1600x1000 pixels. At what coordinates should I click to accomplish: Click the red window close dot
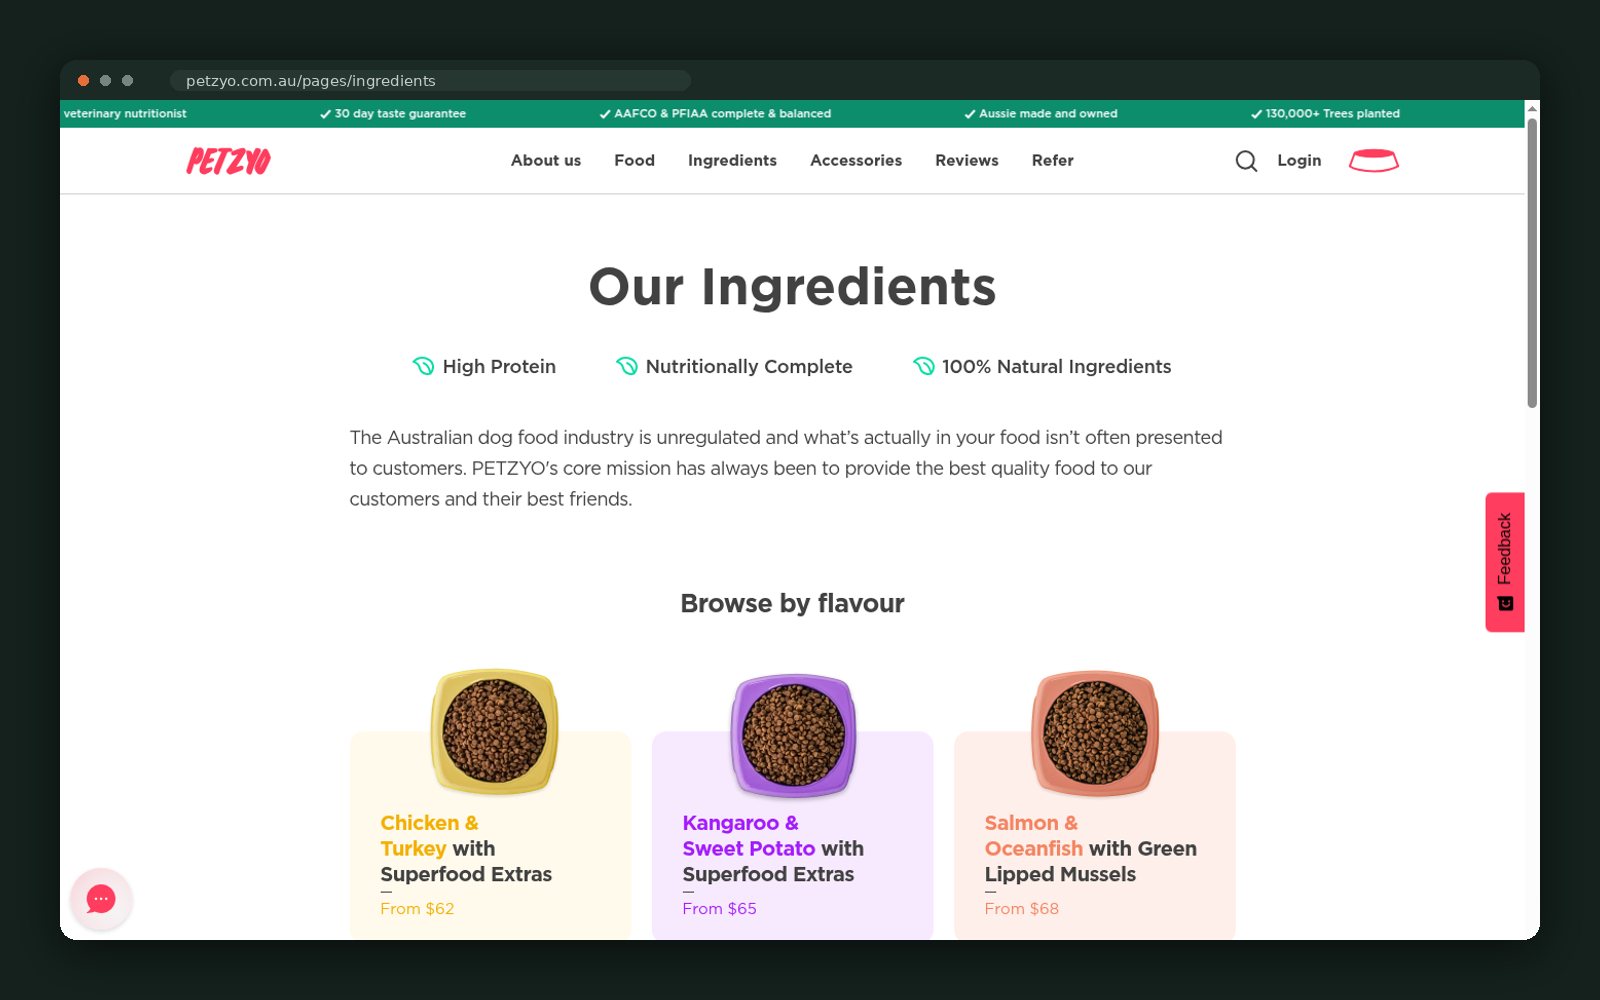click(x=84, y=80)
